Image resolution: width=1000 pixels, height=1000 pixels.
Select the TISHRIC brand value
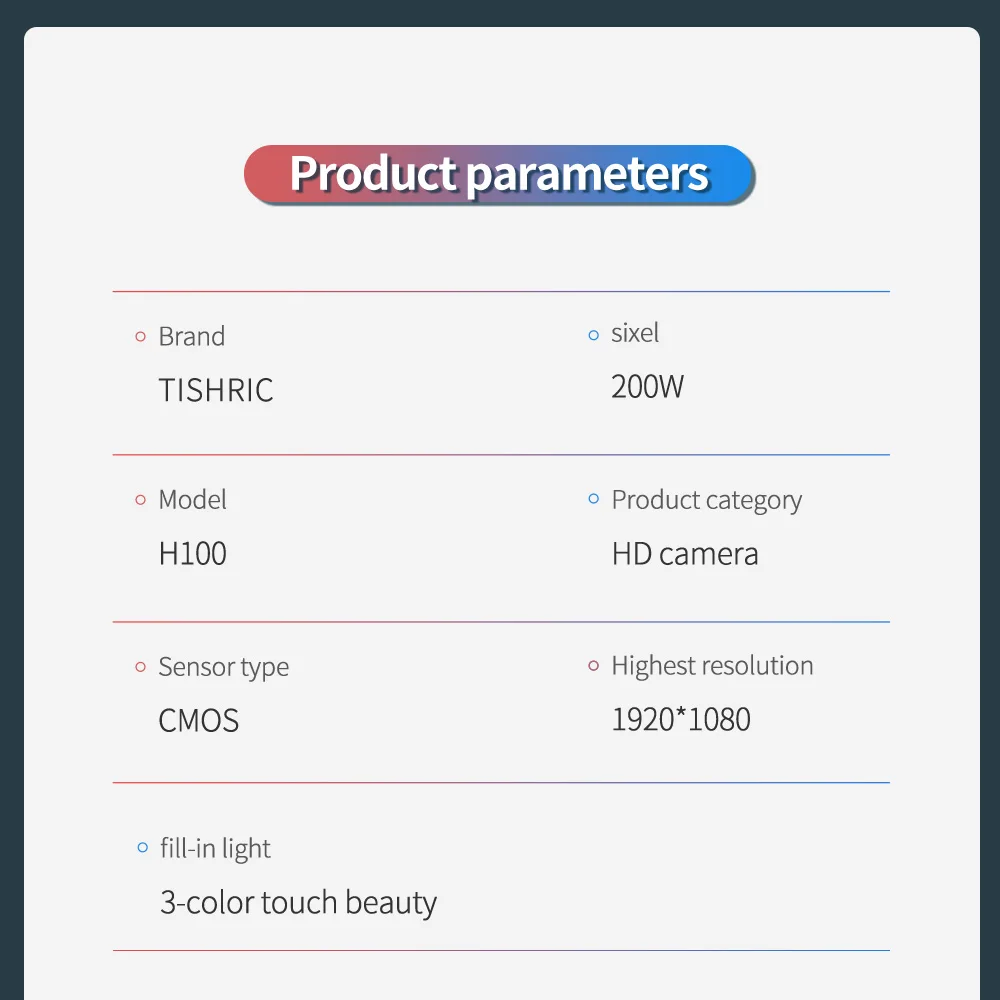pos(216,390)
